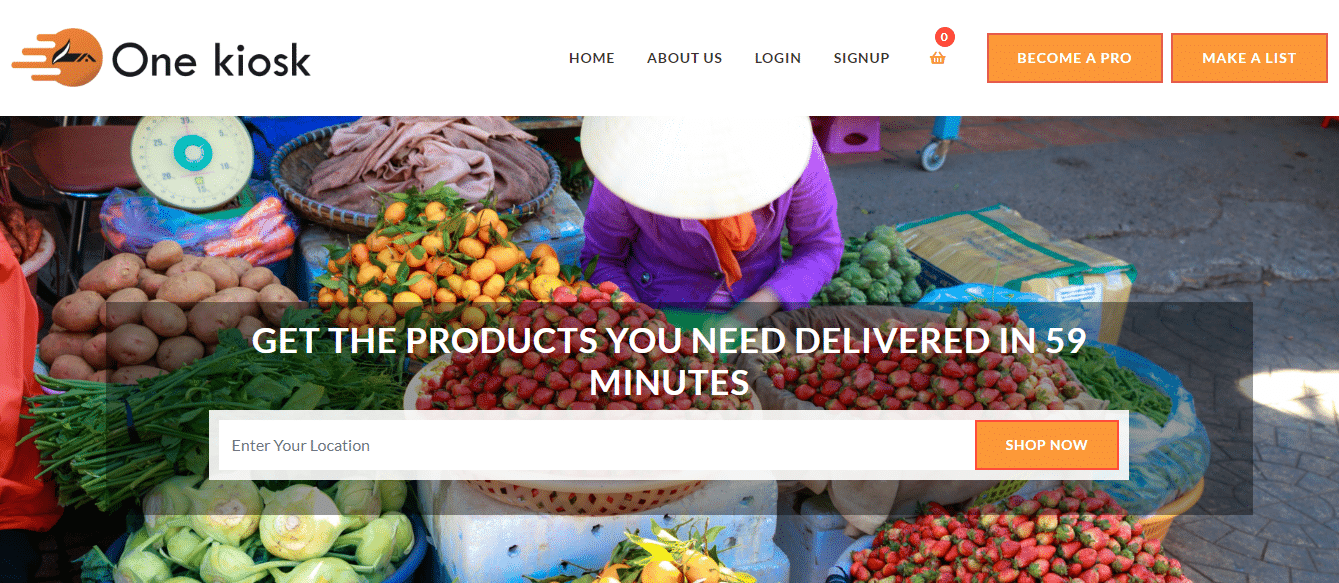Select LOGIN in the navigation bar
The height and width of the screenshot is (583, 1339).
point(778,58)
